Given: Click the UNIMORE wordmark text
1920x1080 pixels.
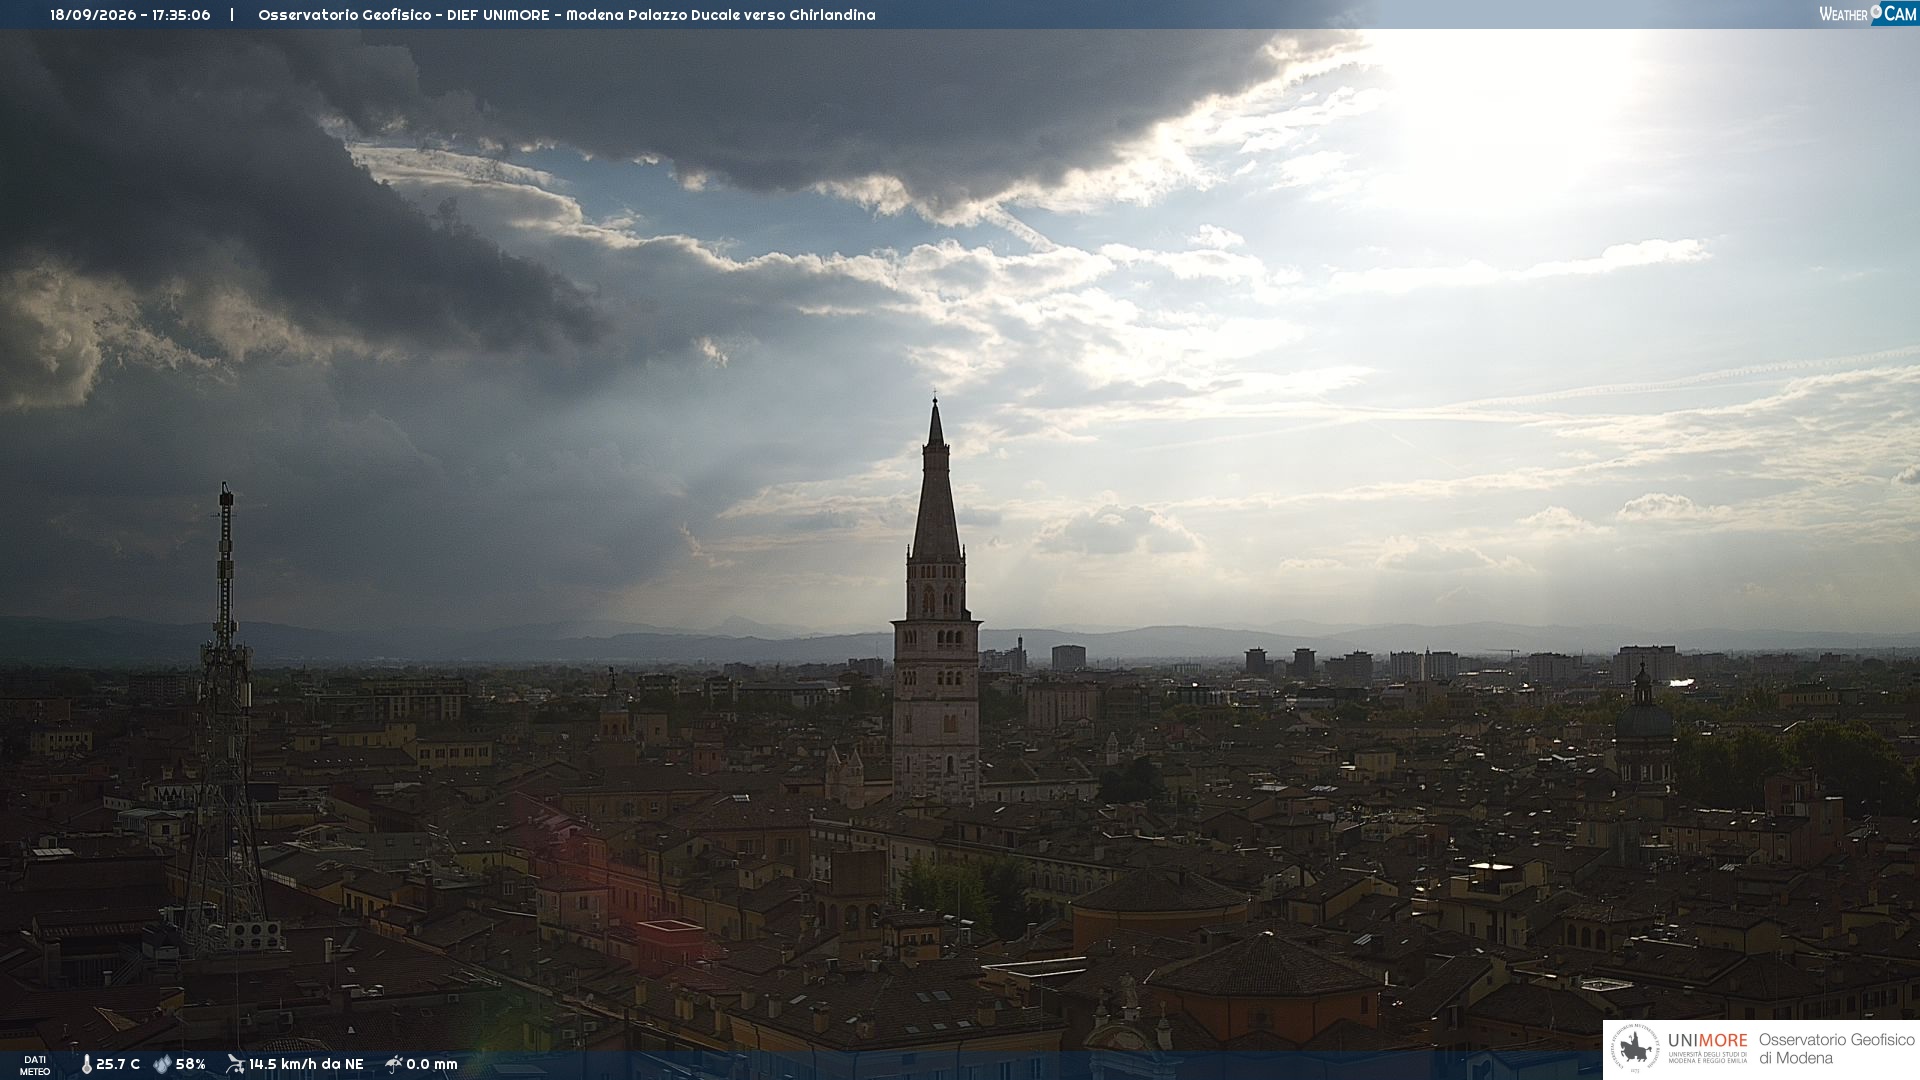Looking at the screenshot, I should 1707,1040.
